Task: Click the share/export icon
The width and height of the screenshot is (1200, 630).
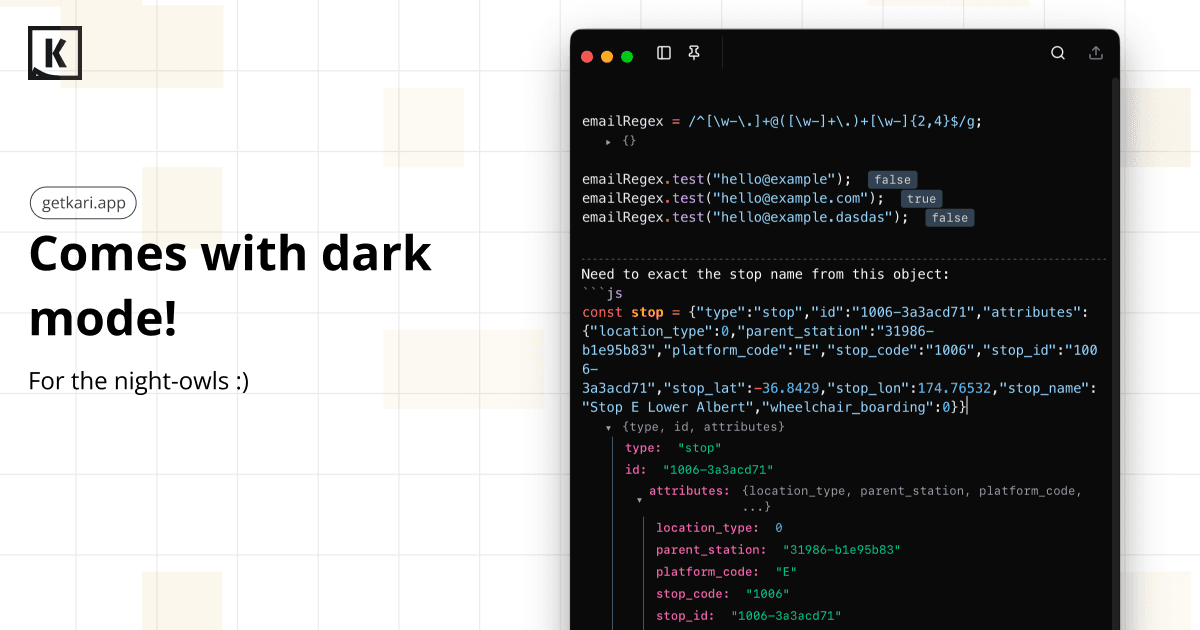Action: tap(1096, 53)
